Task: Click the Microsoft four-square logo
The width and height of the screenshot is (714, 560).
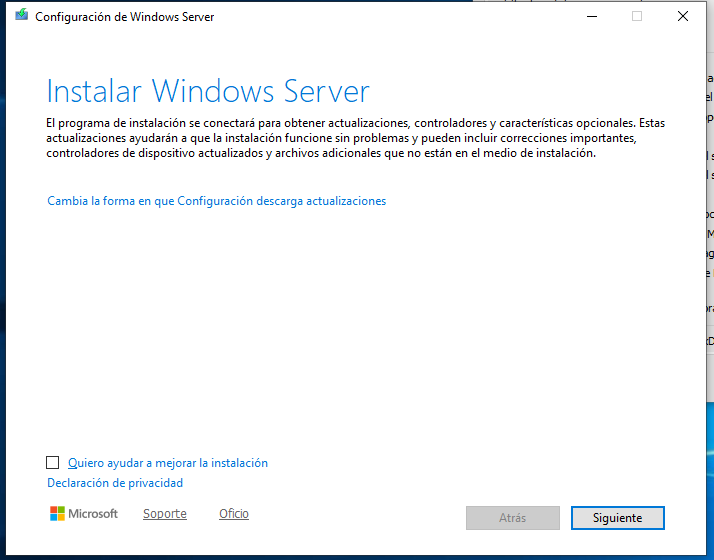Action: point(58,514)
